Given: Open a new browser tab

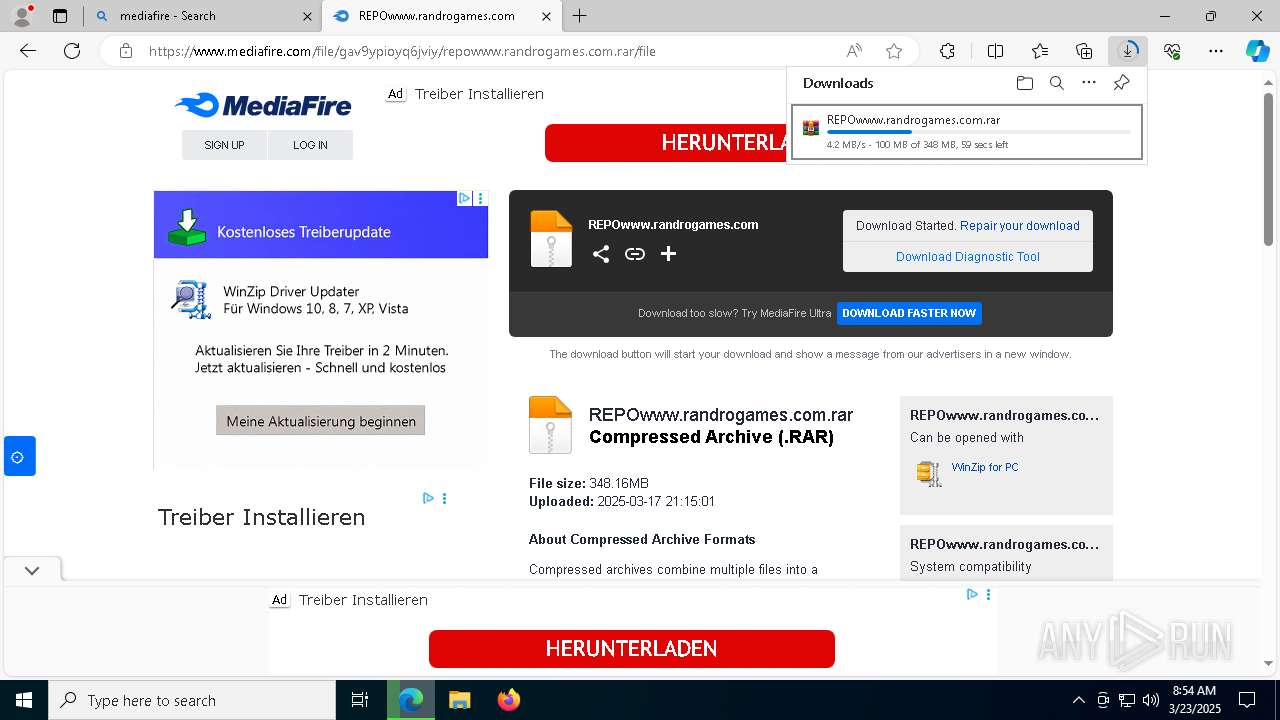Looking at the screenshot, I should click(x=580, y=16).
